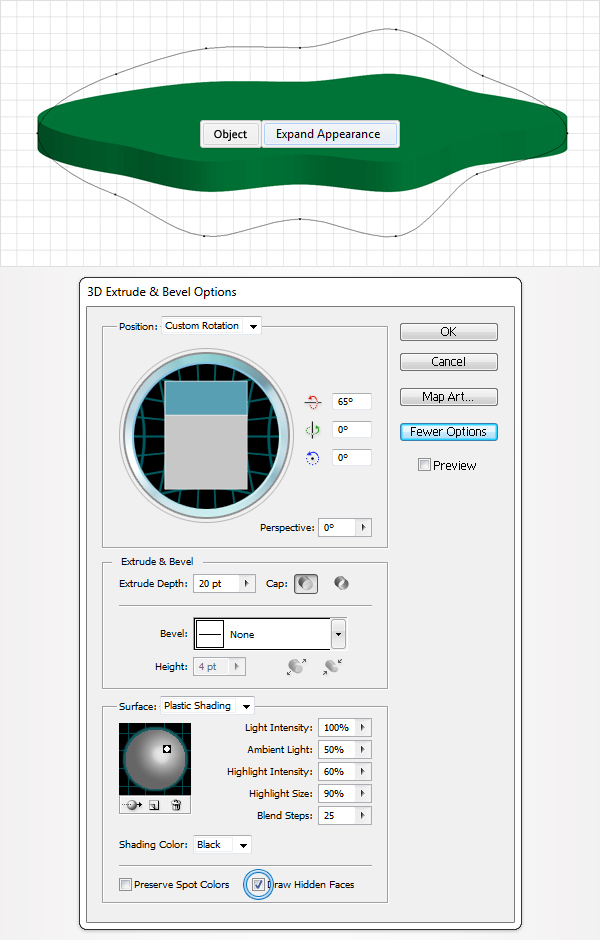Viewport: 600px width, 940px height.
Task: Open Map Art button
Action: coord(448,397)
